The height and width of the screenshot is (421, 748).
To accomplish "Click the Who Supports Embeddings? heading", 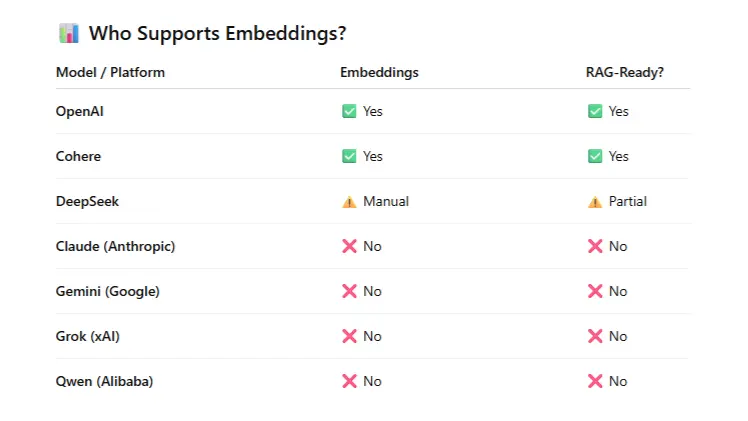I will 217,33.
